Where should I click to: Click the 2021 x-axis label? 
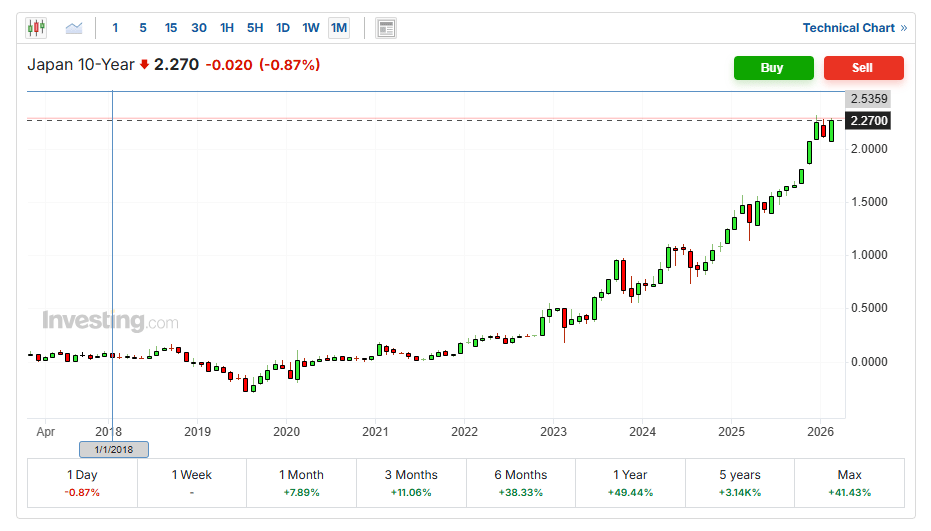pos(375,432)
